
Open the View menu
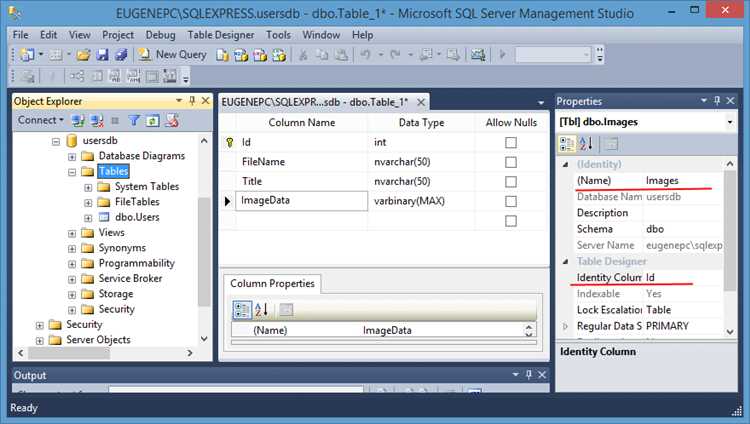[79, 35]
